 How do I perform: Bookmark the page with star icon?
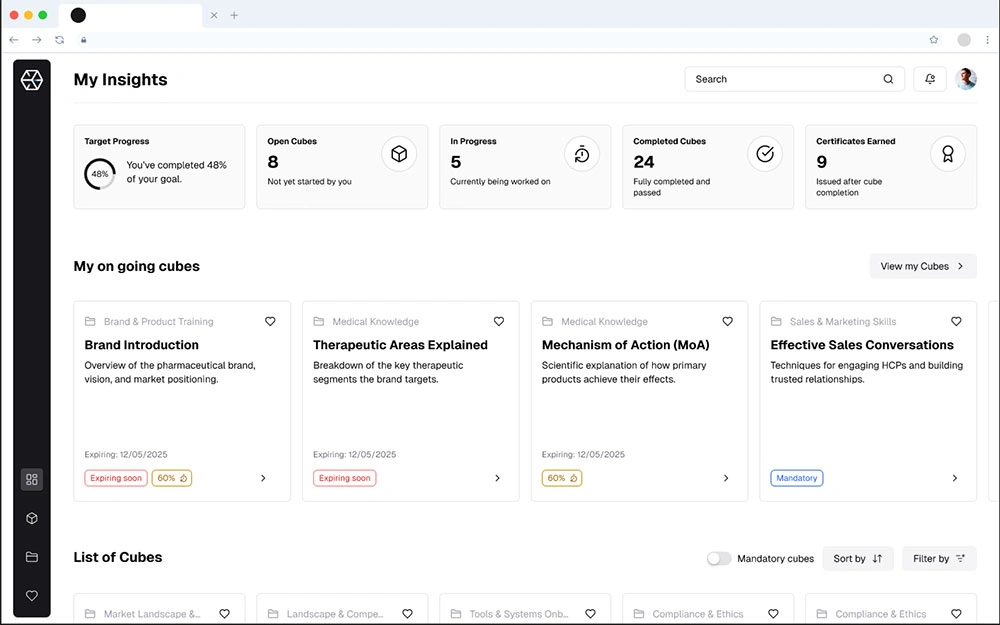(x=934, y=40)
